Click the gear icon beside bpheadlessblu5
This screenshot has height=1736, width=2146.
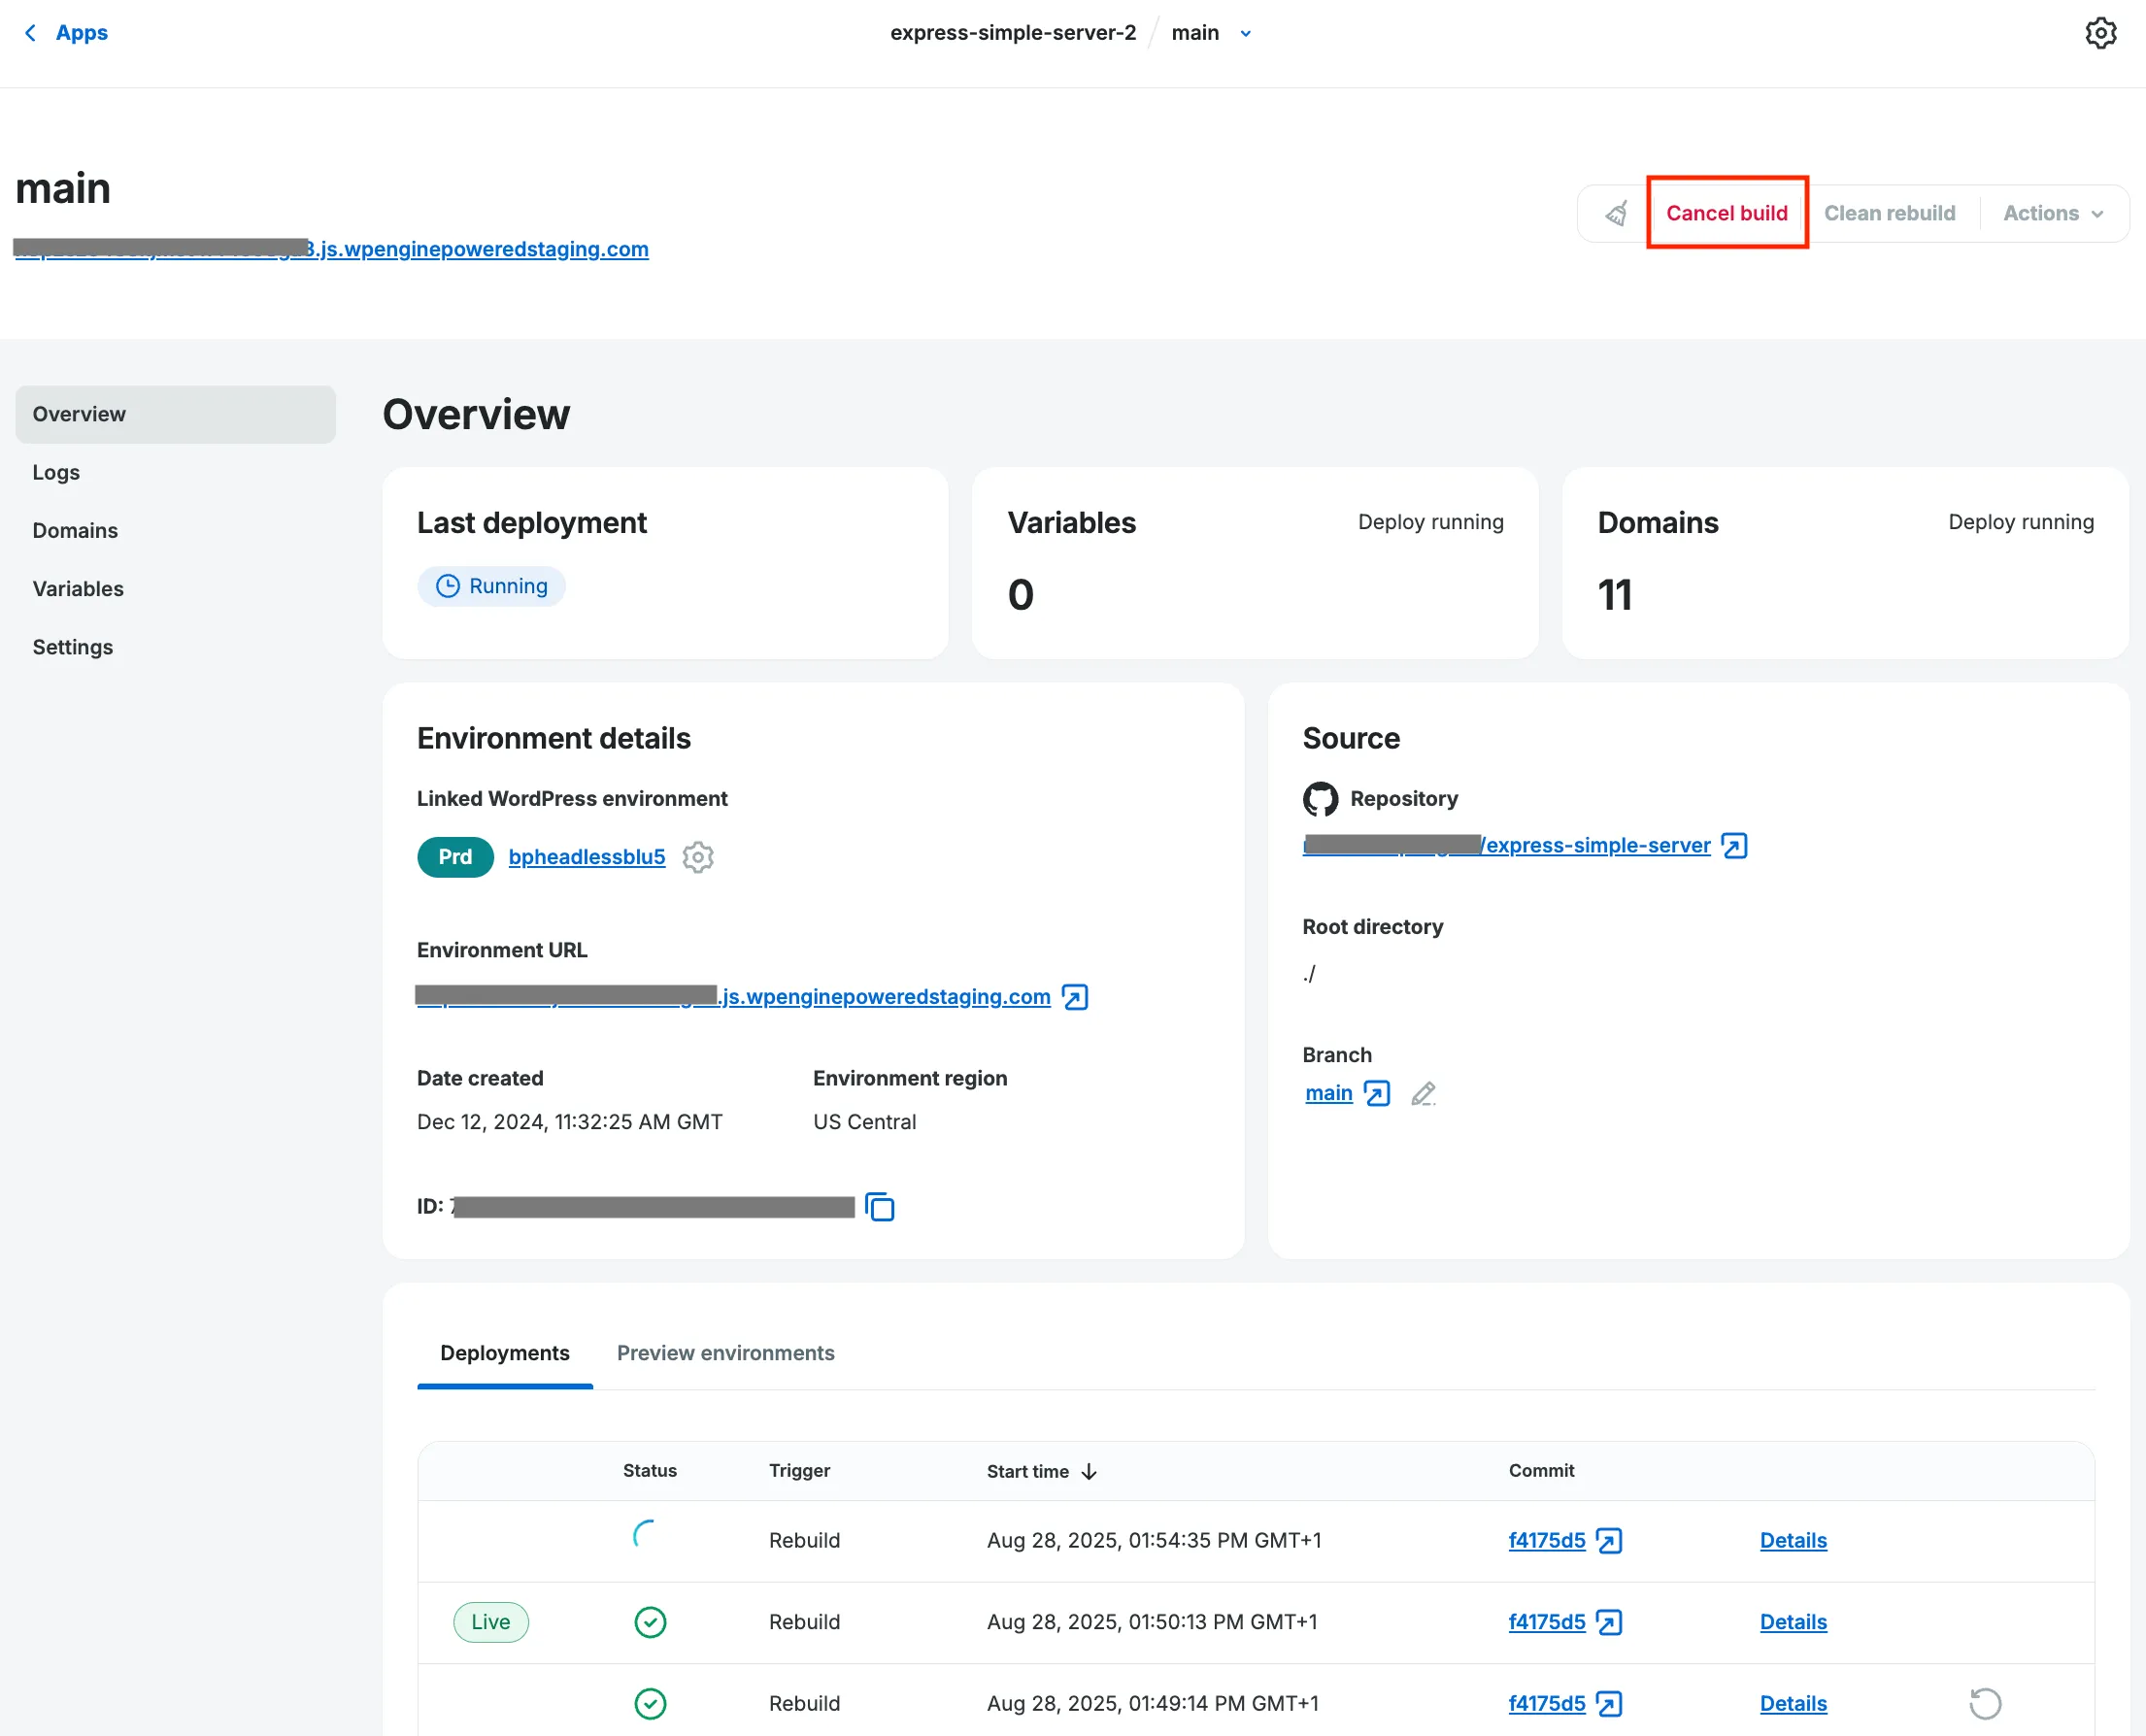(x=698, y=857)
